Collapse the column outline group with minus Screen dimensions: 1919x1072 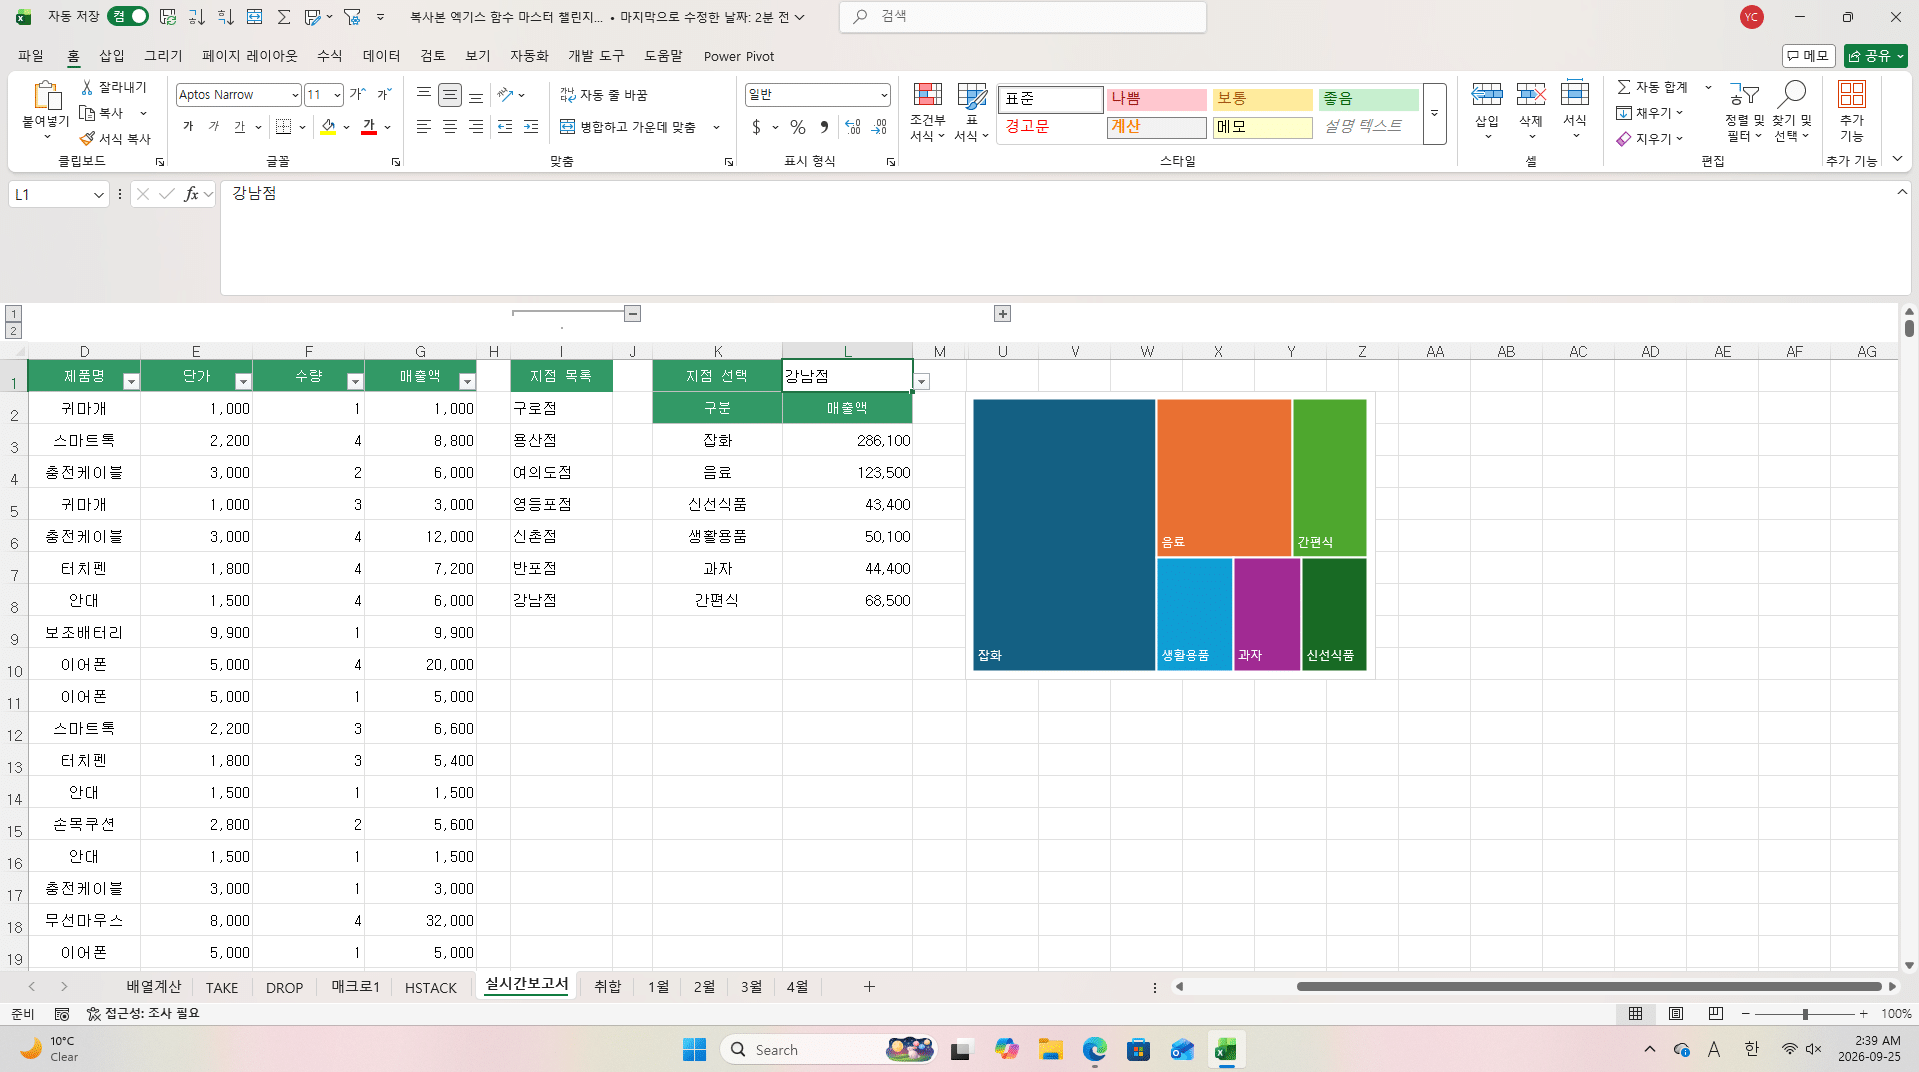[633, 314]
